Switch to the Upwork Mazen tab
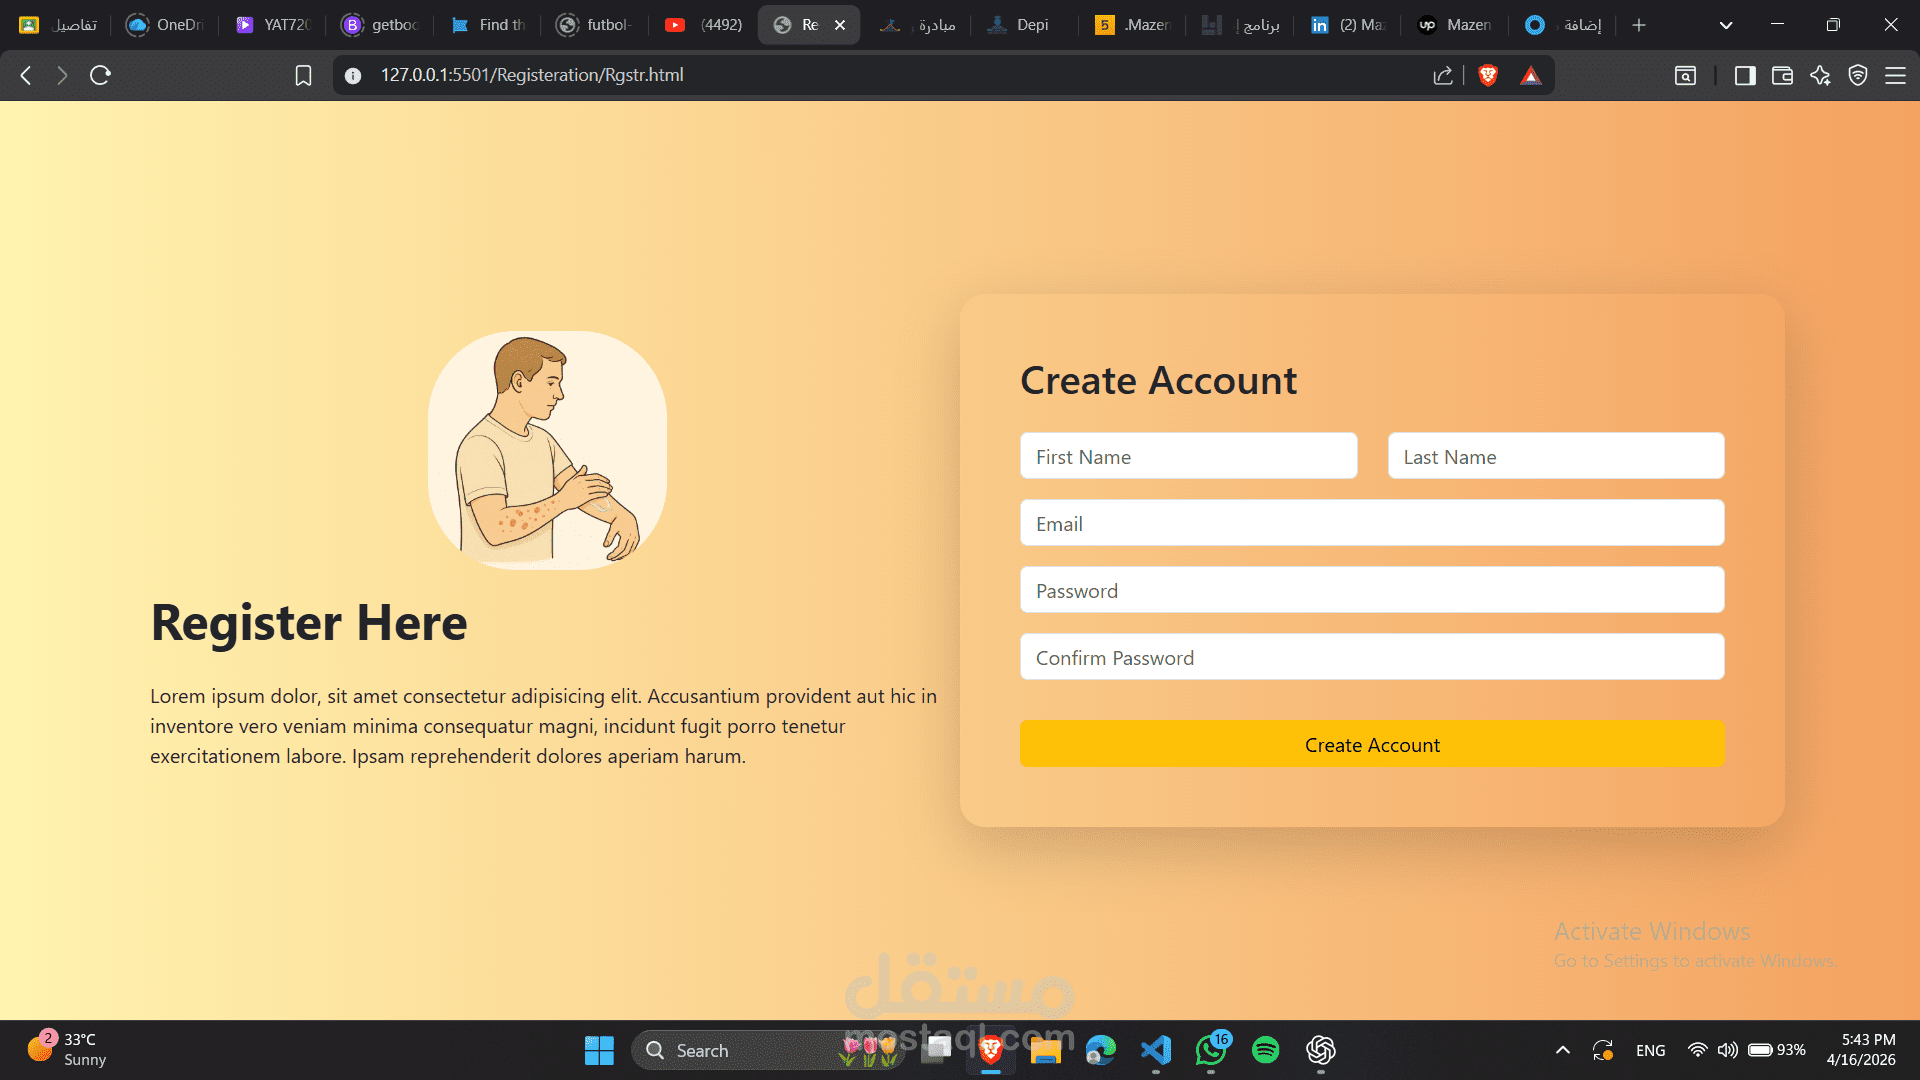1920x1080 pixels. click(x=1455, y=25)
